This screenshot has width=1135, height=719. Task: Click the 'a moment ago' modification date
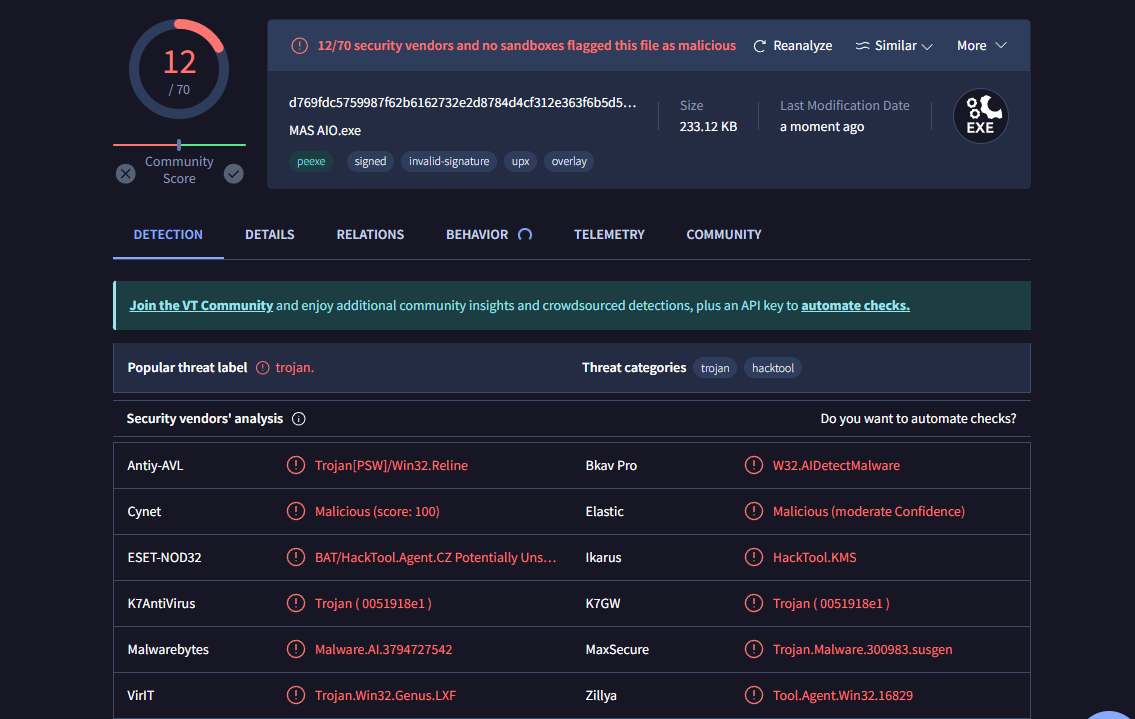[822, 127]
